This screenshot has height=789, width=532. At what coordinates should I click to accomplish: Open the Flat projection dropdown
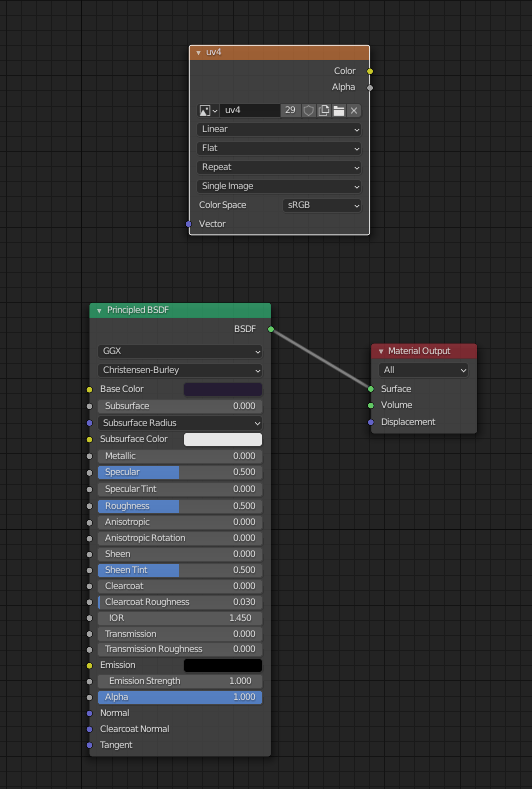coord(279,148)
